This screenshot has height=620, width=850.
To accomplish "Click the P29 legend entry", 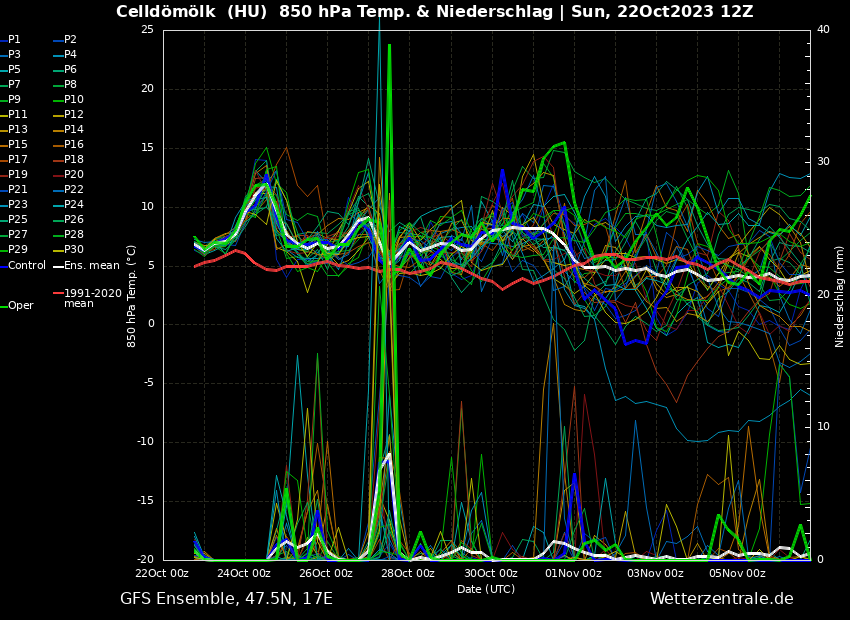I will pyautogui.click(x=18, y=250).
